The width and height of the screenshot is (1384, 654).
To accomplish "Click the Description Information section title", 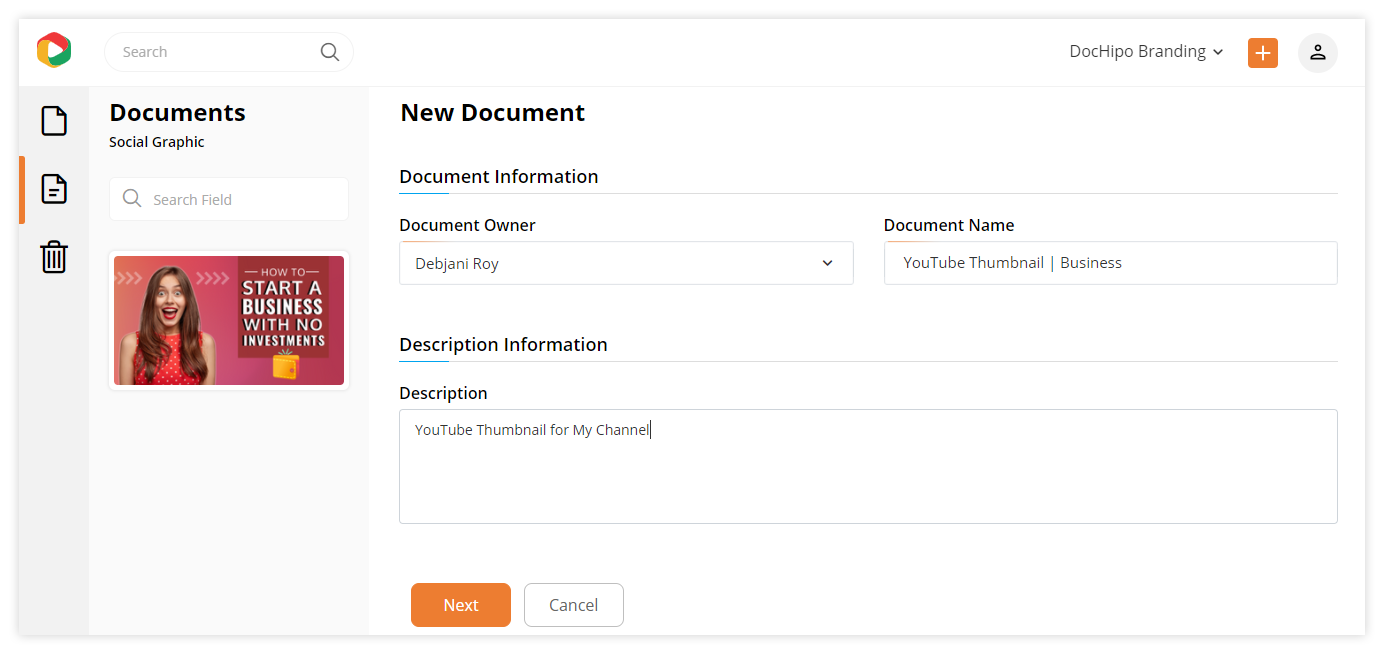I will coord(503,345).
